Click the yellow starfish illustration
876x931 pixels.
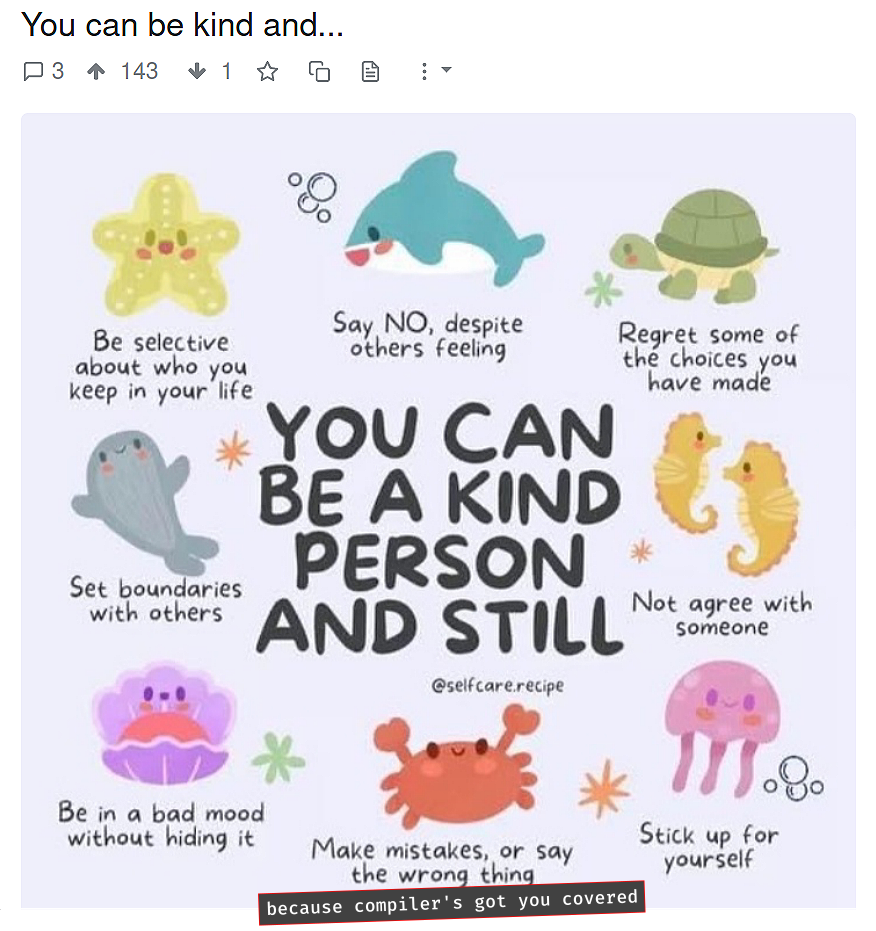point(165,245)
